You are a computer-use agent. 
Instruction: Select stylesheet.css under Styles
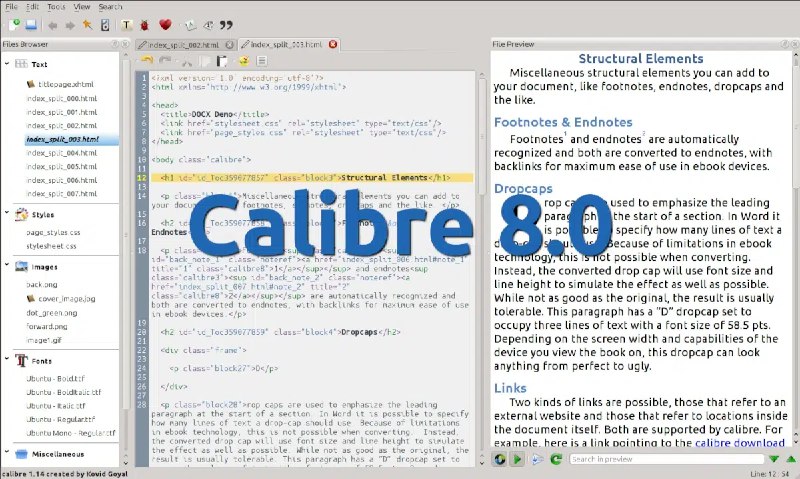[51, 246]
